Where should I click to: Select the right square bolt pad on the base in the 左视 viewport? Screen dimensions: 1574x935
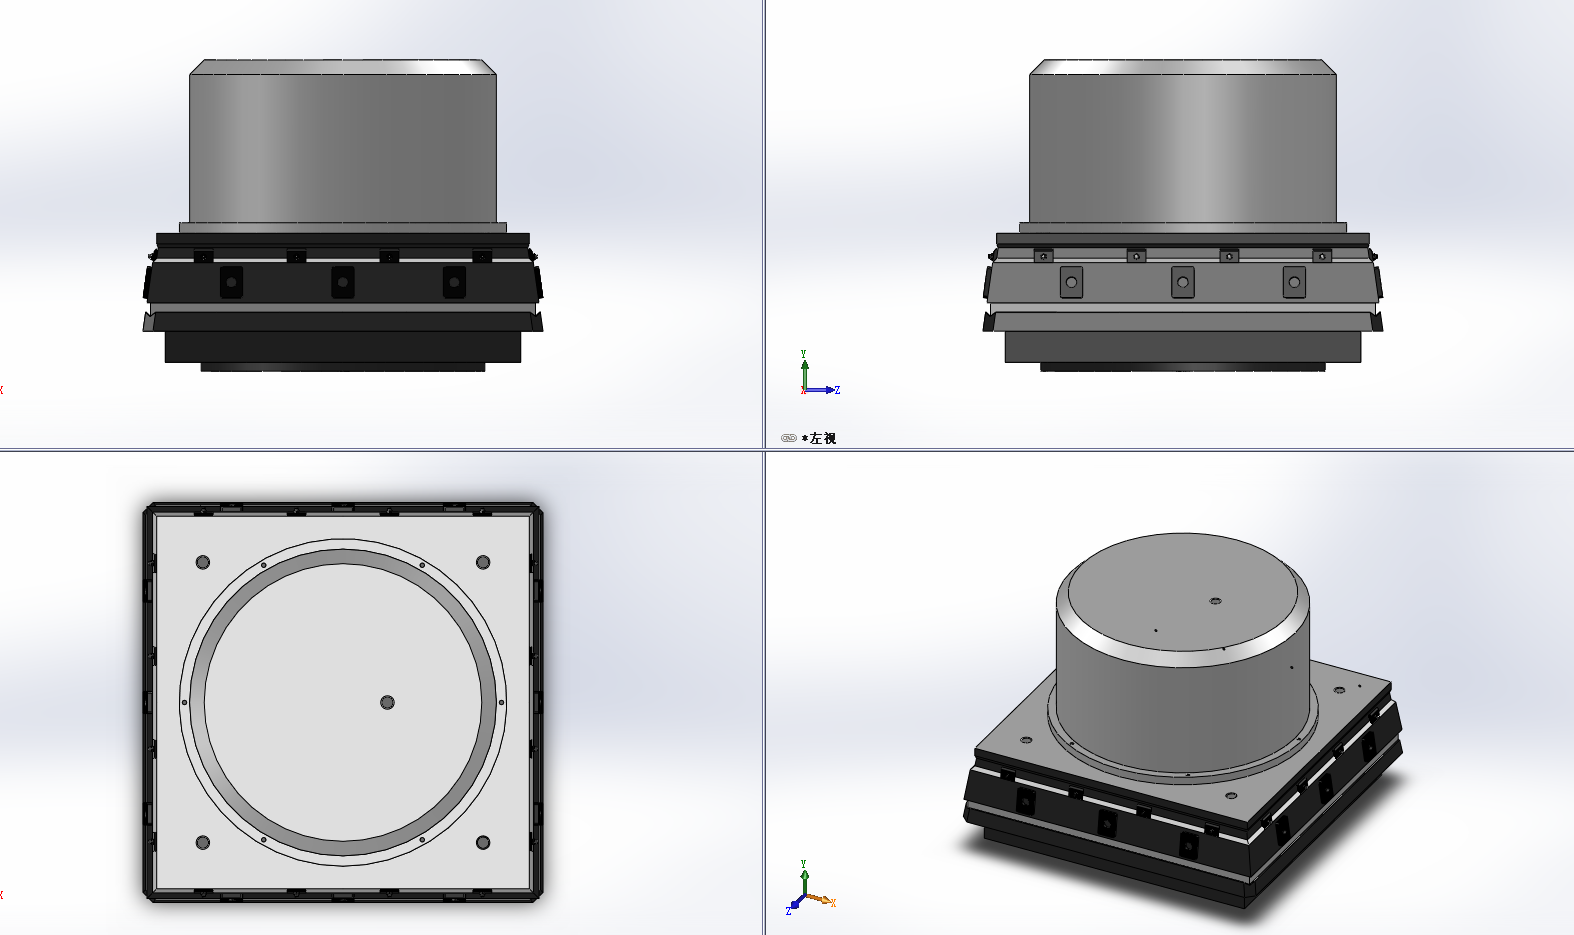click(1294, 282)
